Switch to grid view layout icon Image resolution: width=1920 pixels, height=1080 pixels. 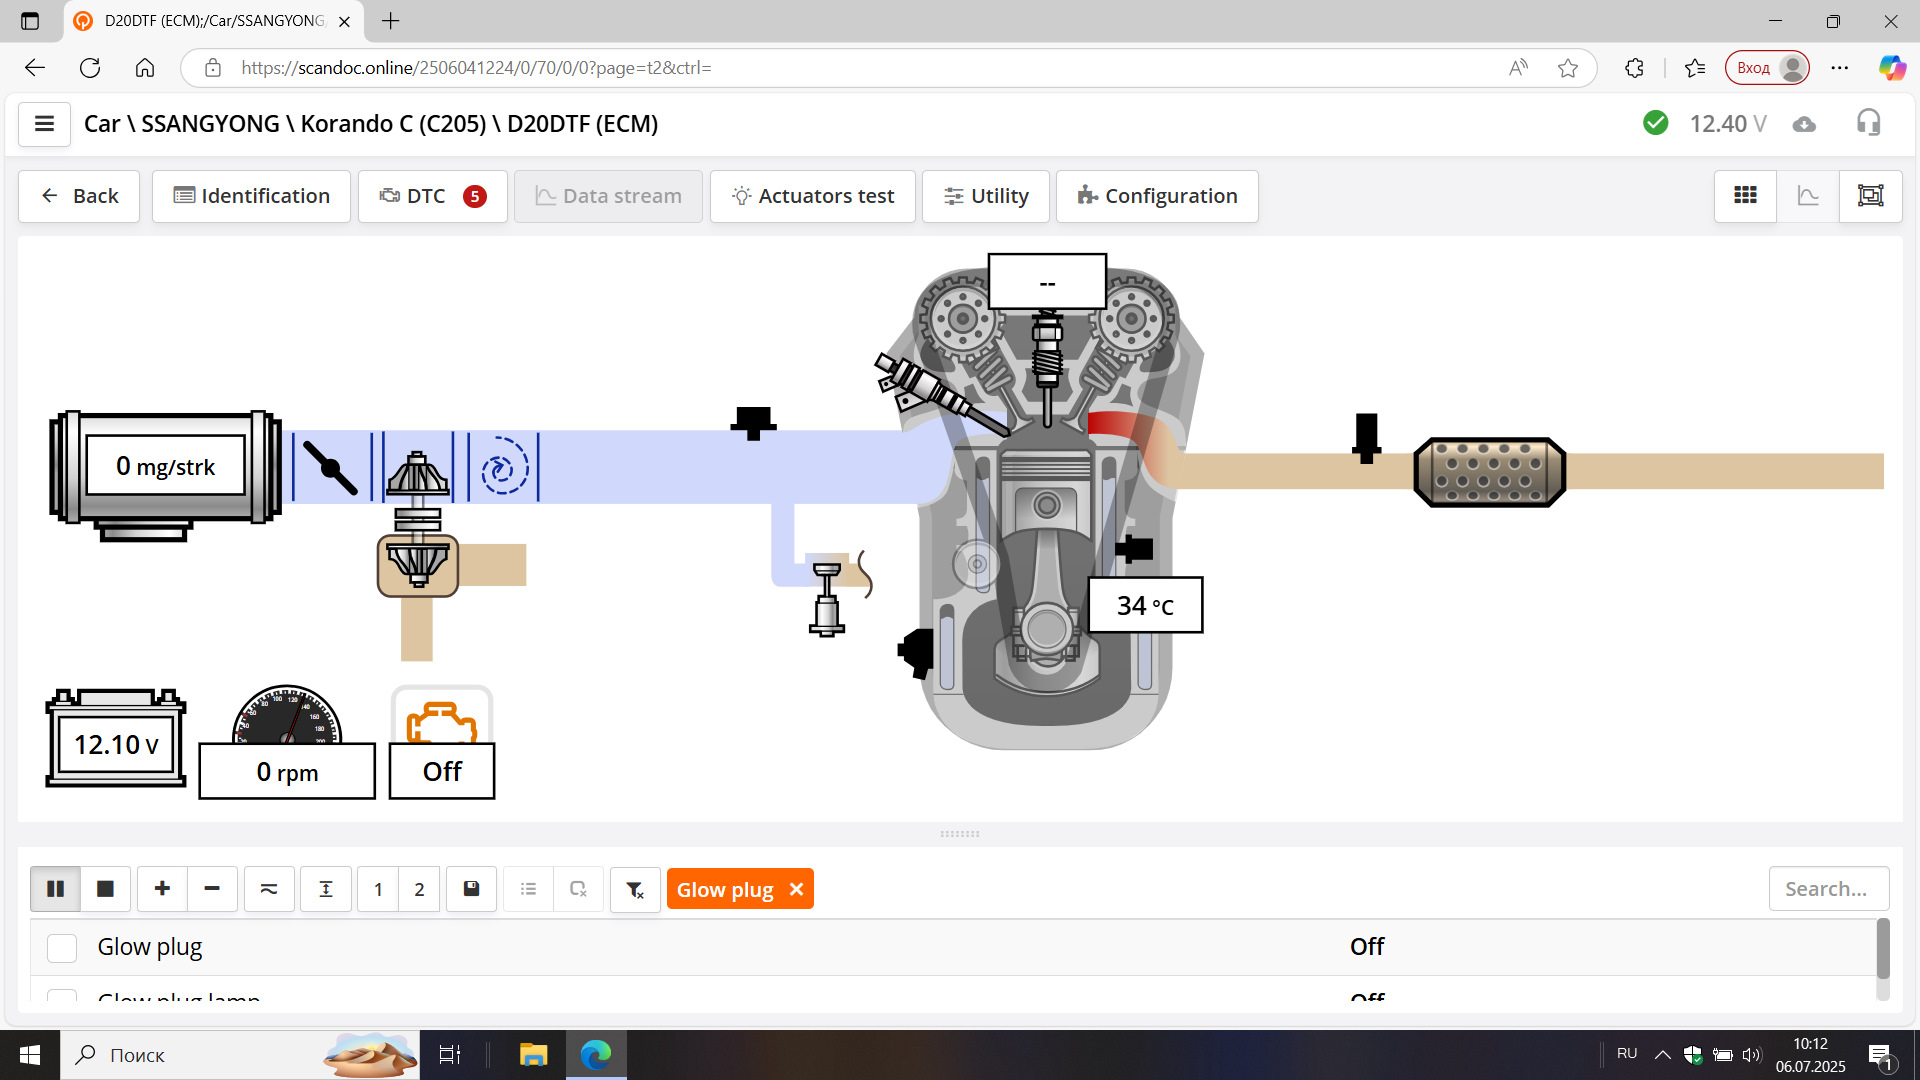pos(1745,196)
